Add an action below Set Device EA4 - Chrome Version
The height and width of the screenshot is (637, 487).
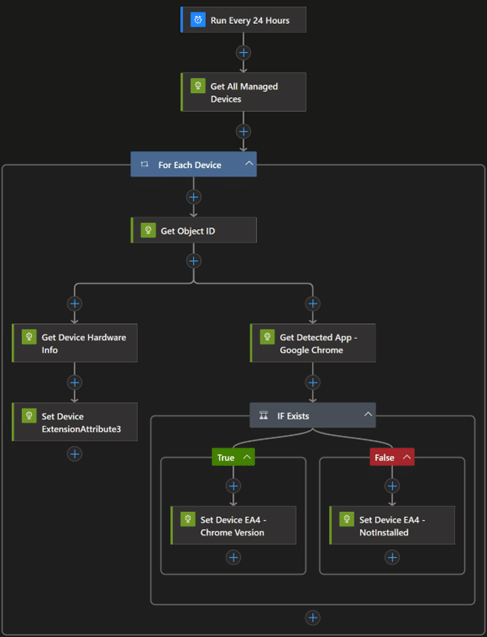pyautogui.click(x=233, y=557)
